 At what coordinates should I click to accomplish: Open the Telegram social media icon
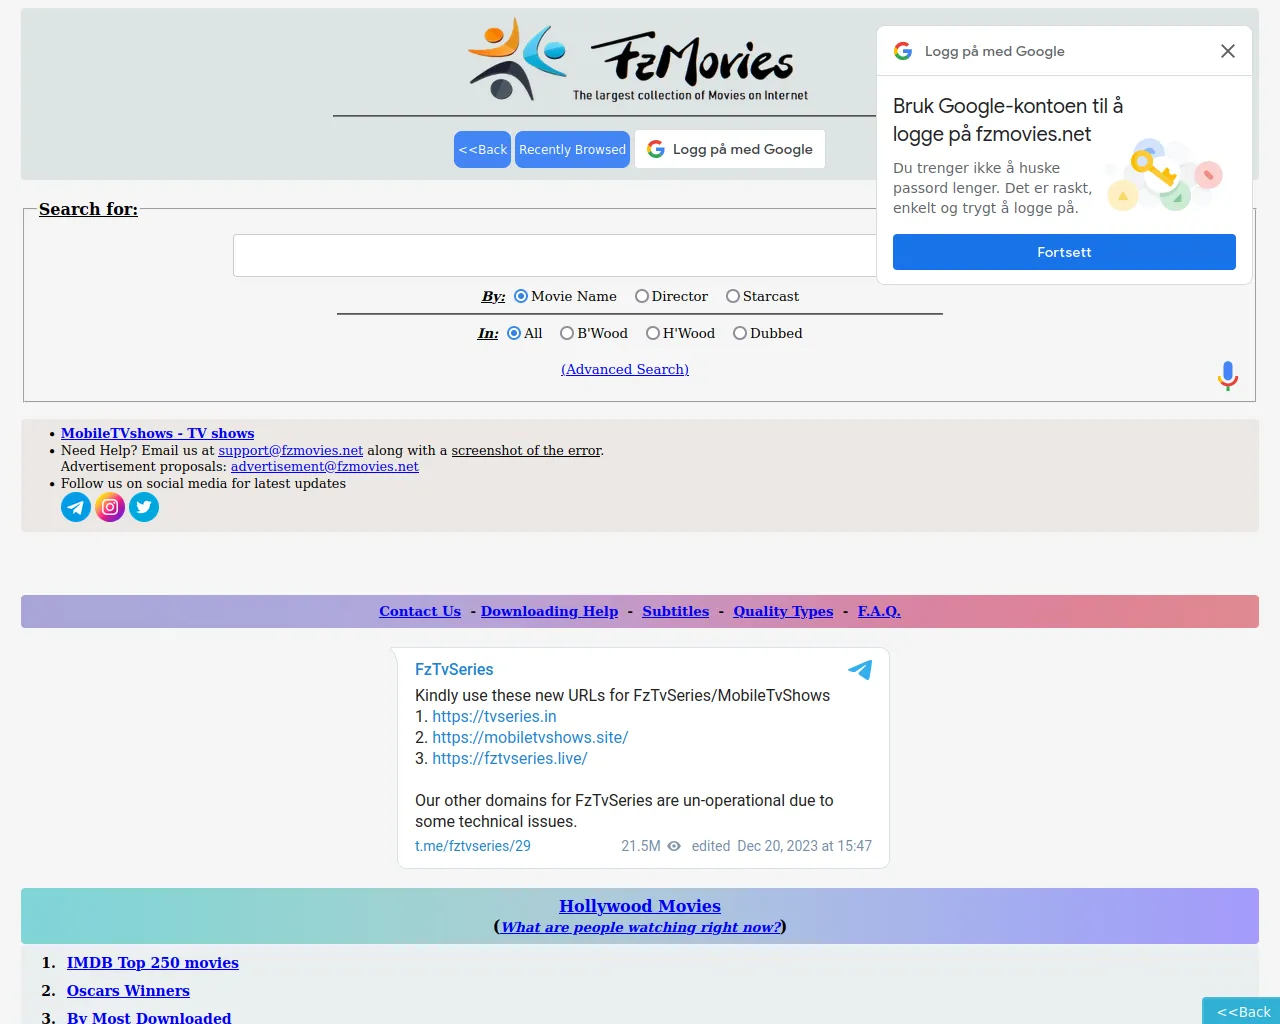tap(76, 507)
